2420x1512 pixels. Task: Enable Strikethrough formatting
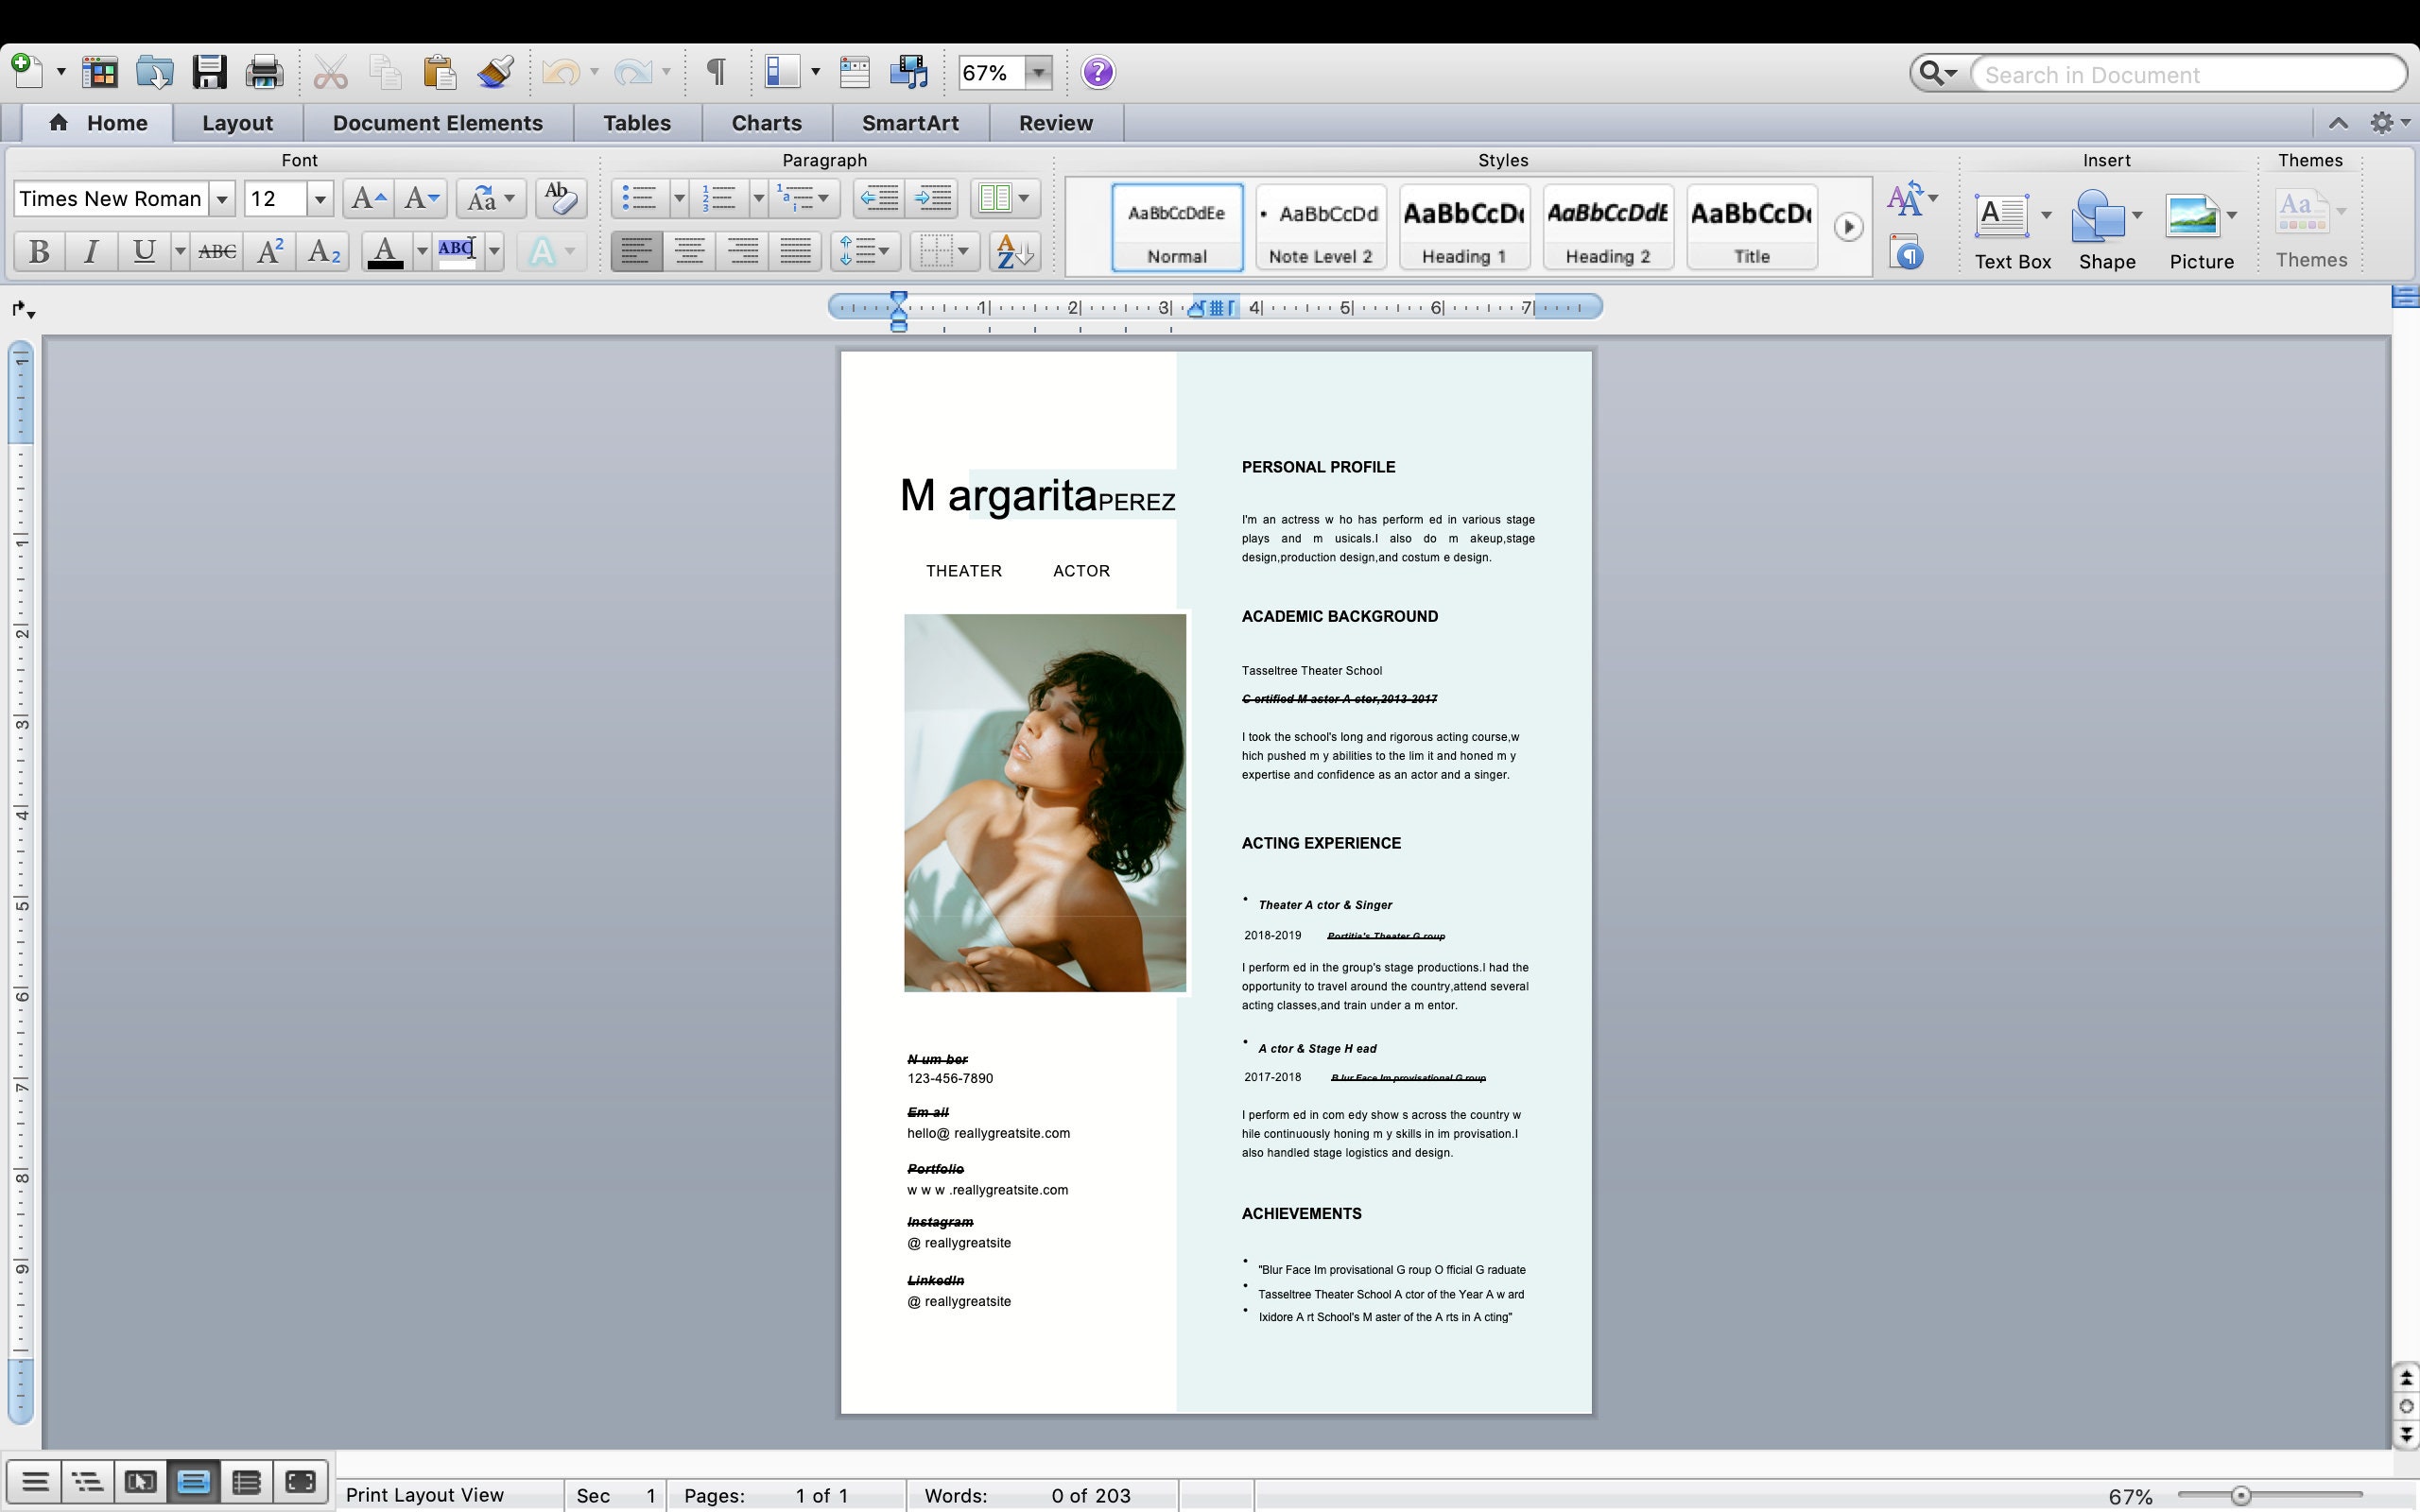click(216, 251)
